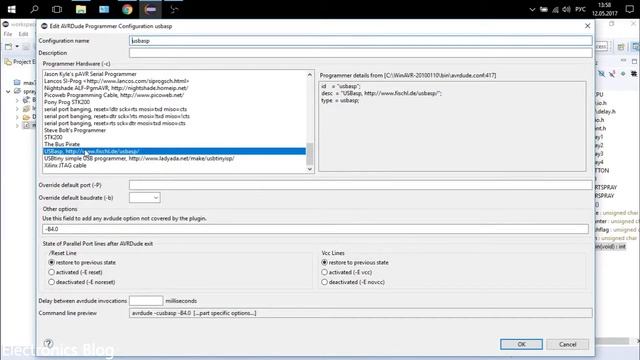Image resolution: width=640 pixels, height=360 pixels.
Task: Select Reset Line restore to previous state
Action: [x=51, y=262]
